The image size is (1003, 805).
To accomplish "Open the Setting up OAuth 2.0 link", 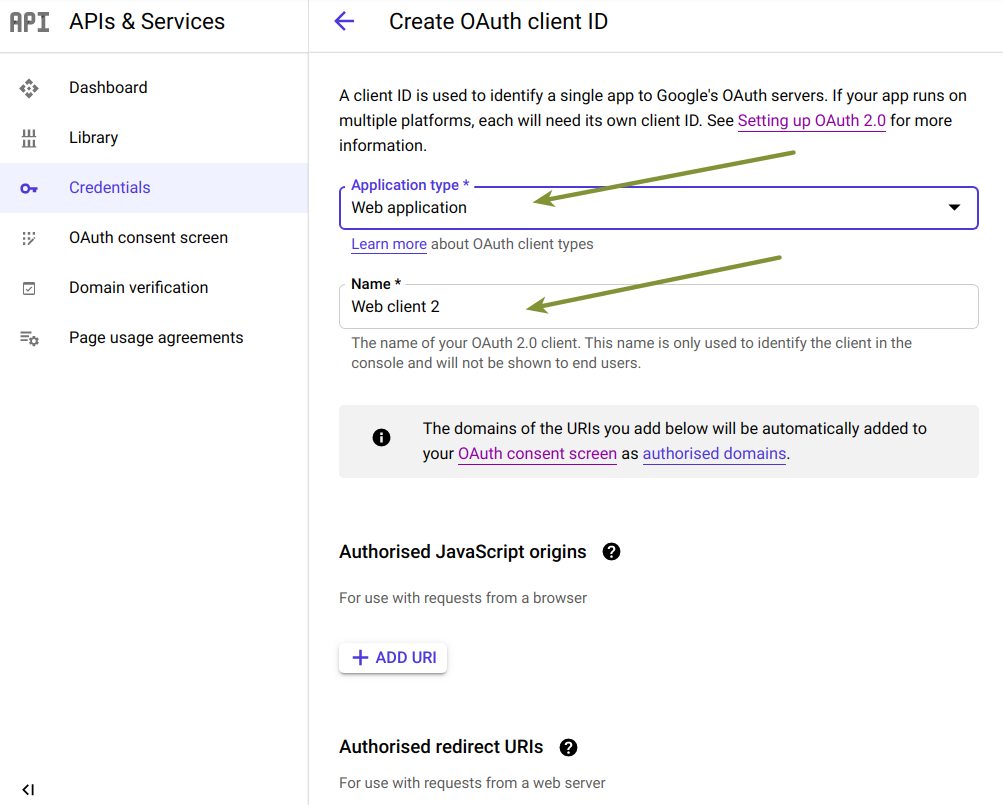I will pos(811,121).
